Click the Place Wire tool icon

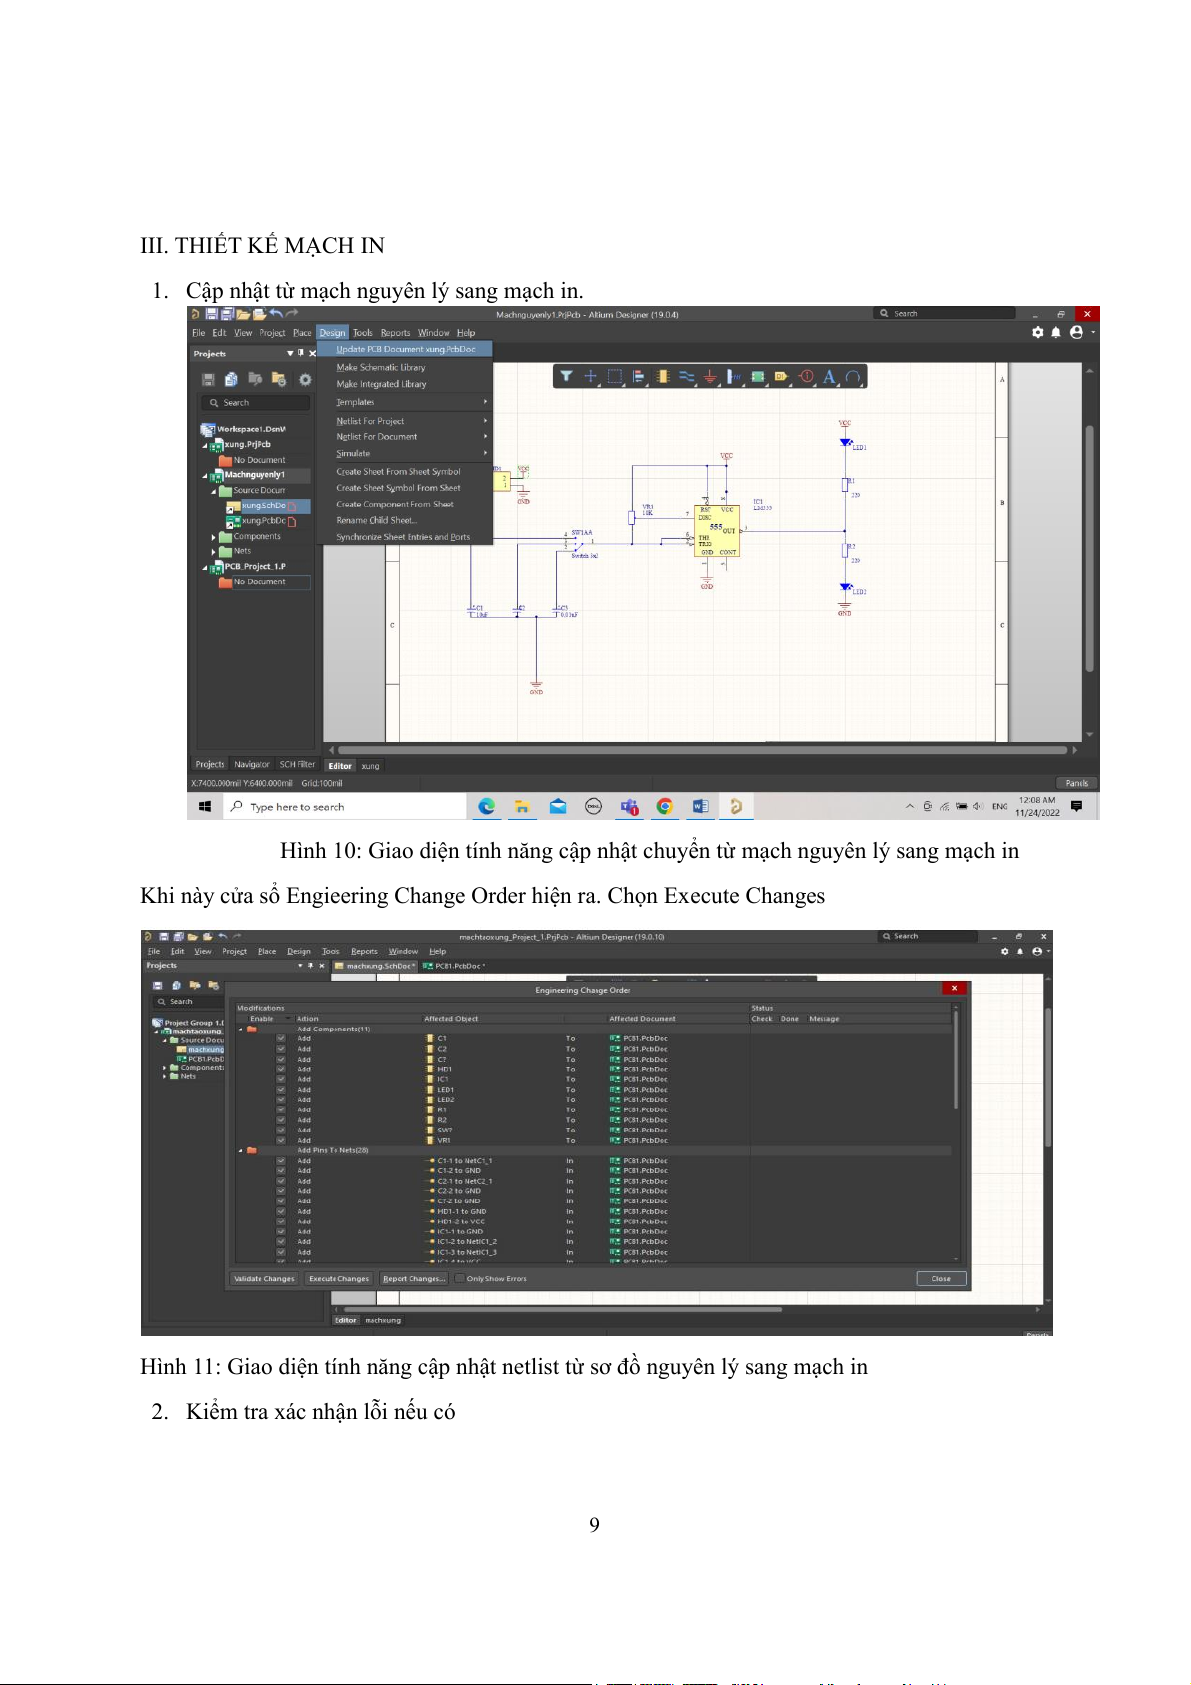(686, 377)
